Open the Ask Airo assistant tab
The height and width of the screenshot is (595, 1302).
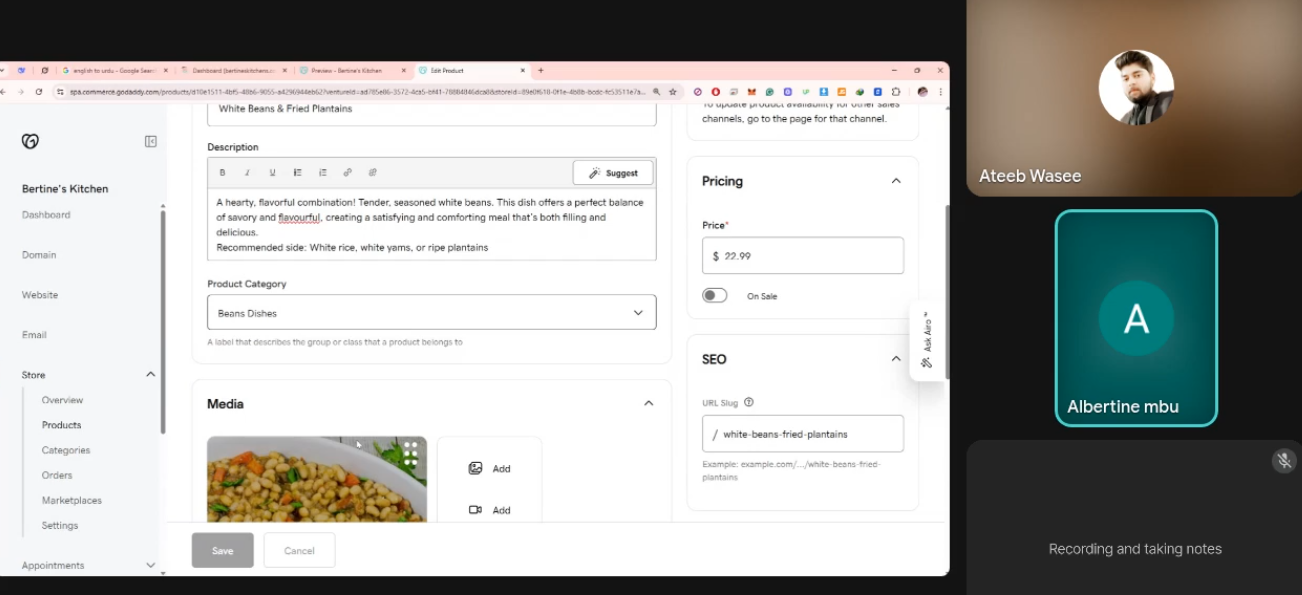[x=927, y=341]
